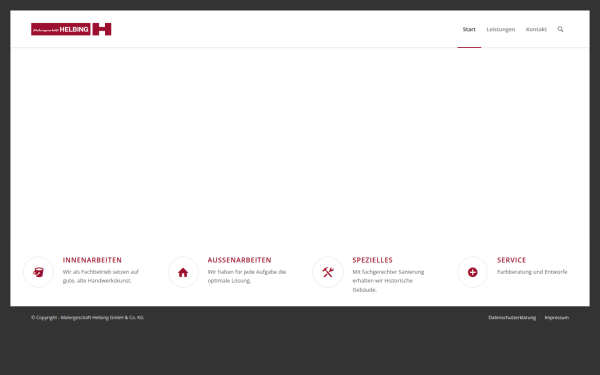This screenshot has height=375, width=600.
Task: Click the plus circle Service icon
Action: pyautogui.click(x=473, y=272)
